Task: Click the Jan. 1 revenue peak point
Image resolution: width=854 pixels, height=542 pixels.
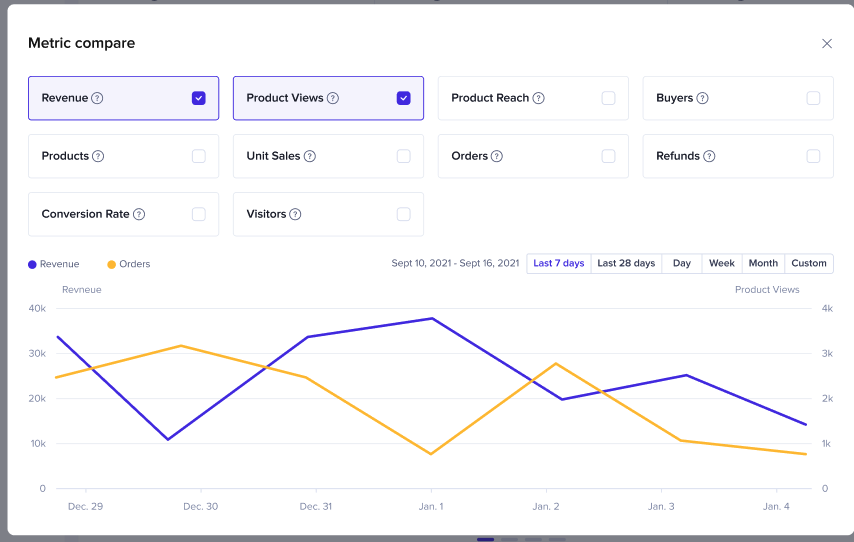Action: [432, 318]
